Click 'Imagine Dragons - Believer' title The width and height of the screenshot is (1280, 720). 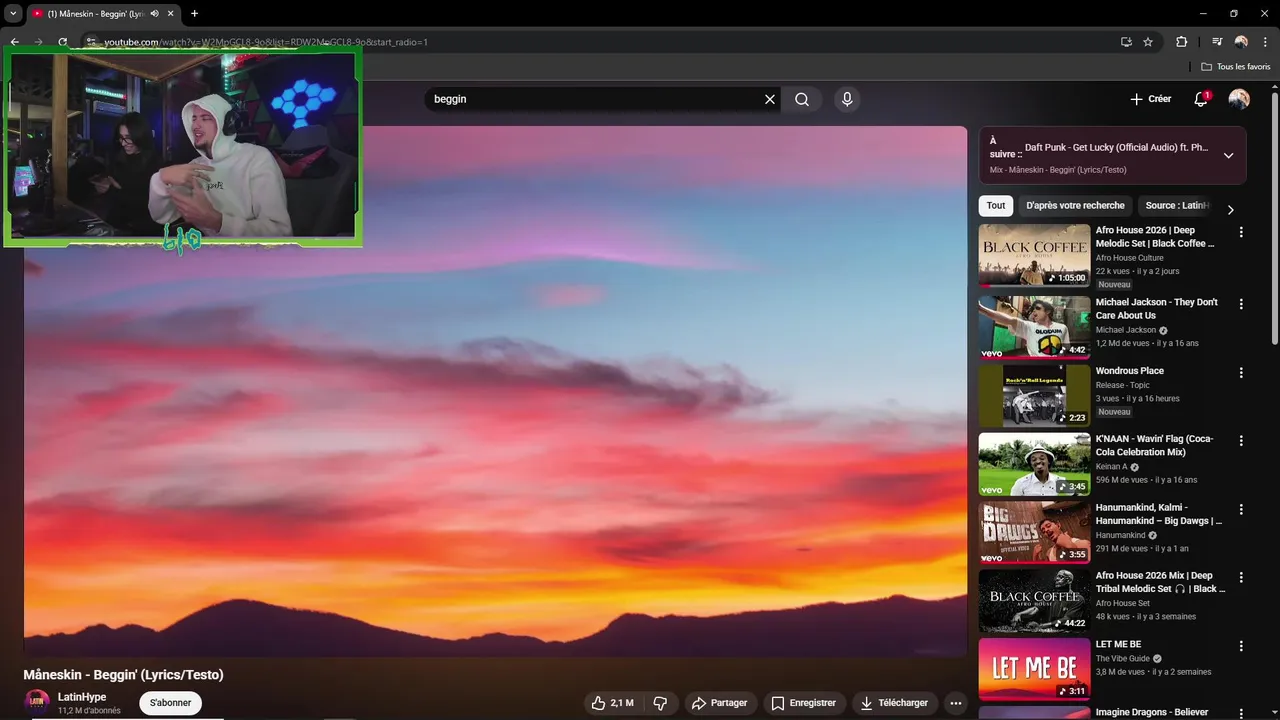click(x=1152, y=712)
